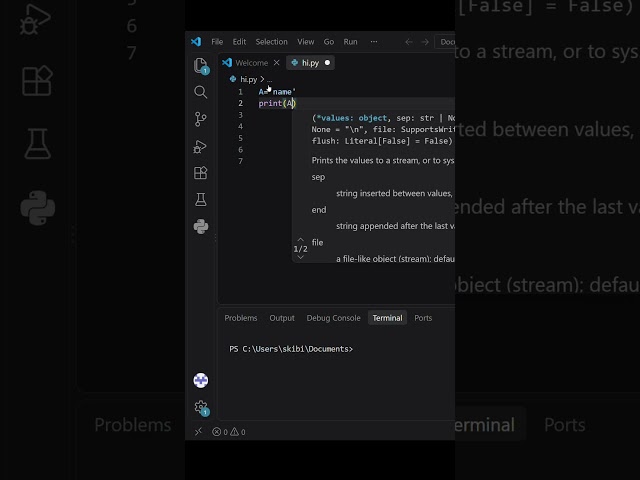This screenshot has height=480, width=640.
Task: Open the Testing flask view
Action: click(200, 200)
